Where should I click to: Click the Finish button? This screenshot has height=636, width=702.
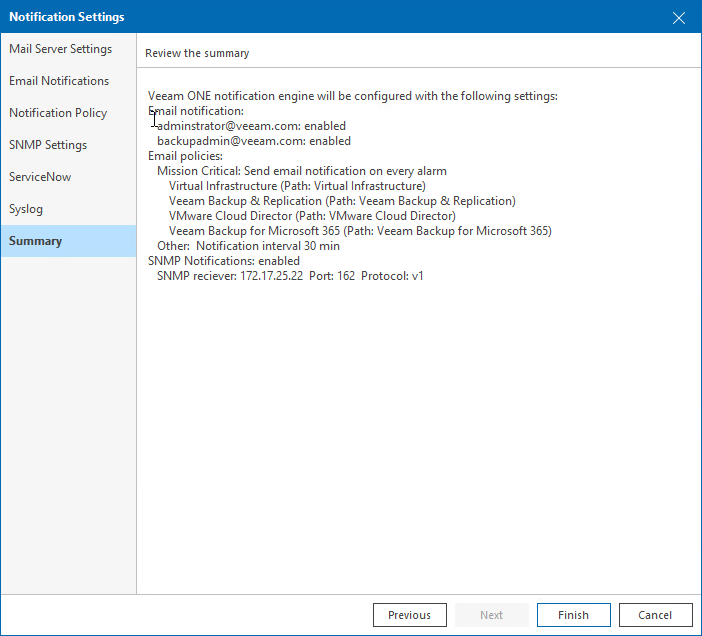(x=574, y=615)
